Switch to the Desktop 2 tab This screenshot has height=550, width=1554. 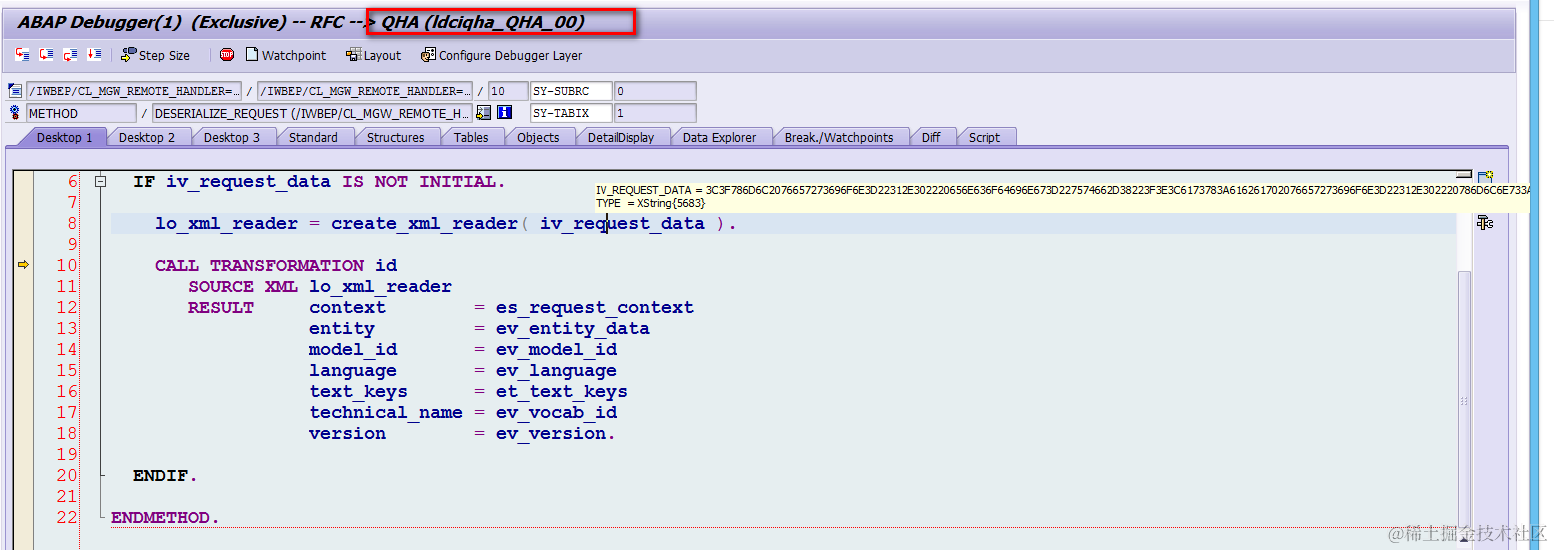tap(147, 137)
